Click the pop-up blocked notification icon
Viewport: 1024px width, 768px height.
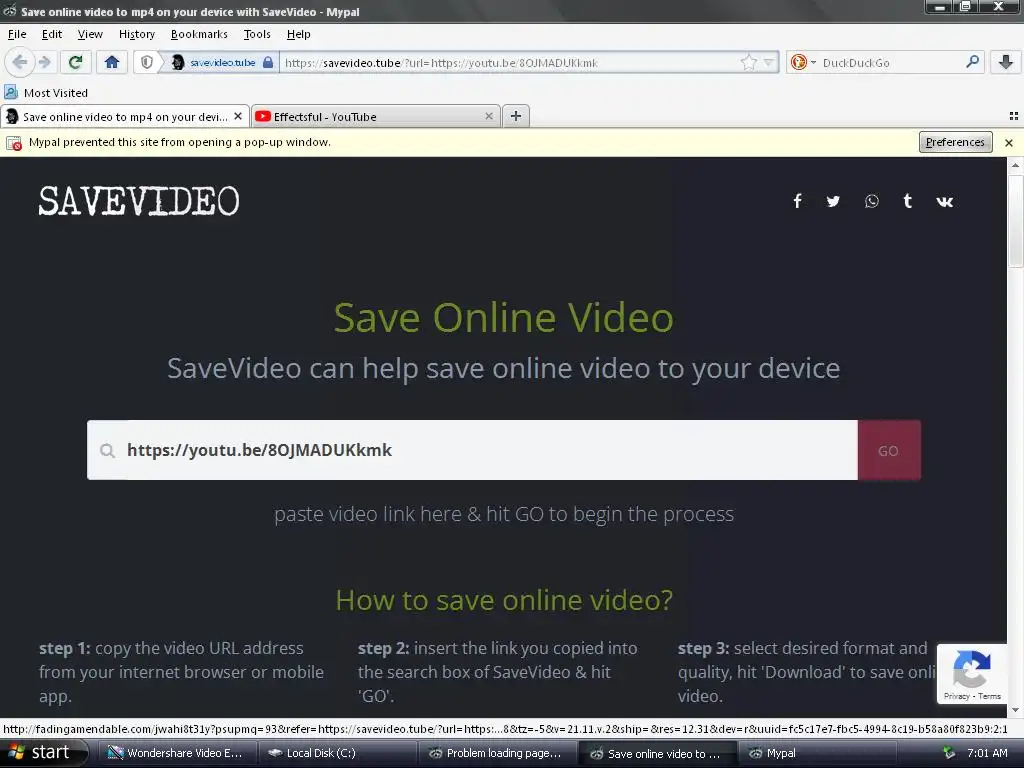tap(14, 142)
